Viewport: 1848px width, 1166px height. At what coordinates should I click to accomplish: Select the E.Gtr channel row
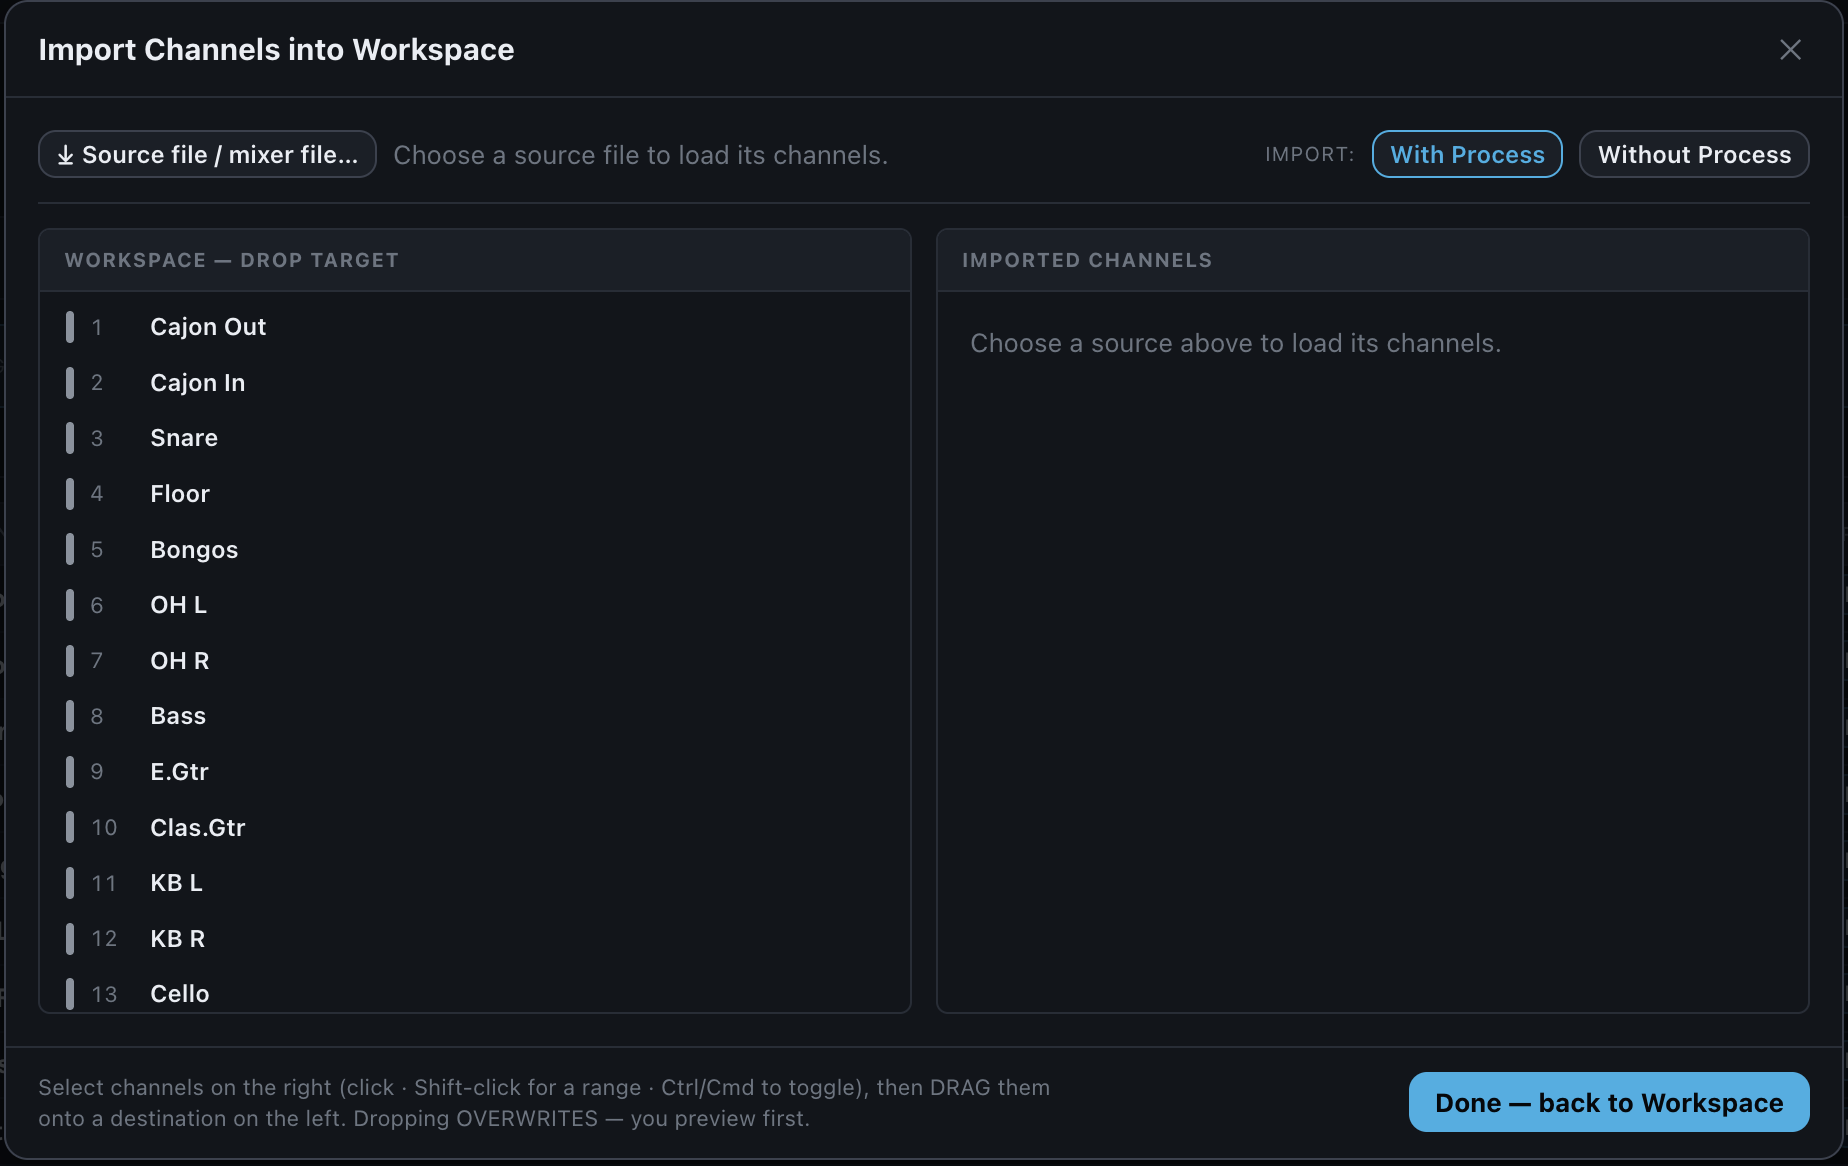point(475,772)
